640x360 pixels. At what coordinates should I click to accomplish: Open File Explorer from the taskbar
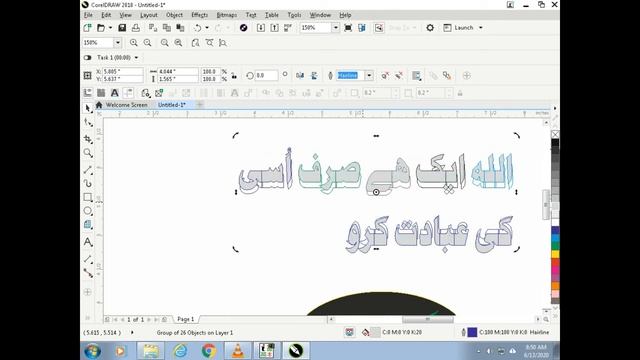(x=151, y=351)
